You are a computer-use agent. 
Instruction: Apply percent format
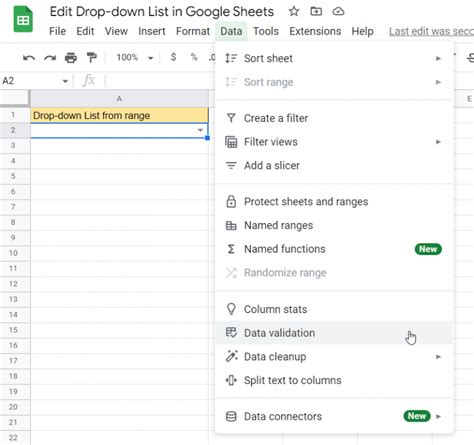pos(194,57)
